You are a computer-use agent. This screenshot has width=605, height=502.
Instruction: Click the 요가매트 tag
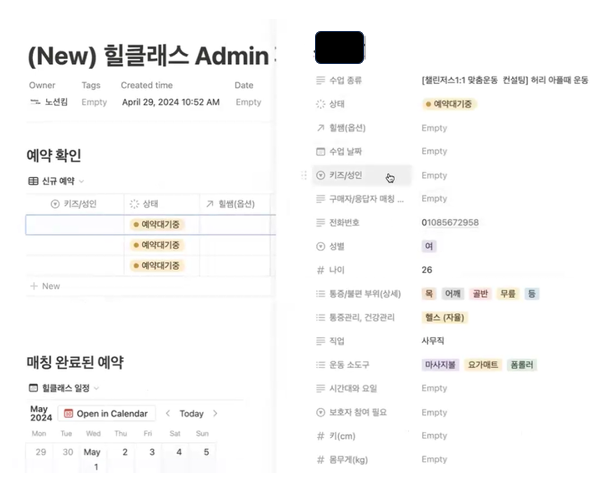pyautogui.click(x=483, y=365)
